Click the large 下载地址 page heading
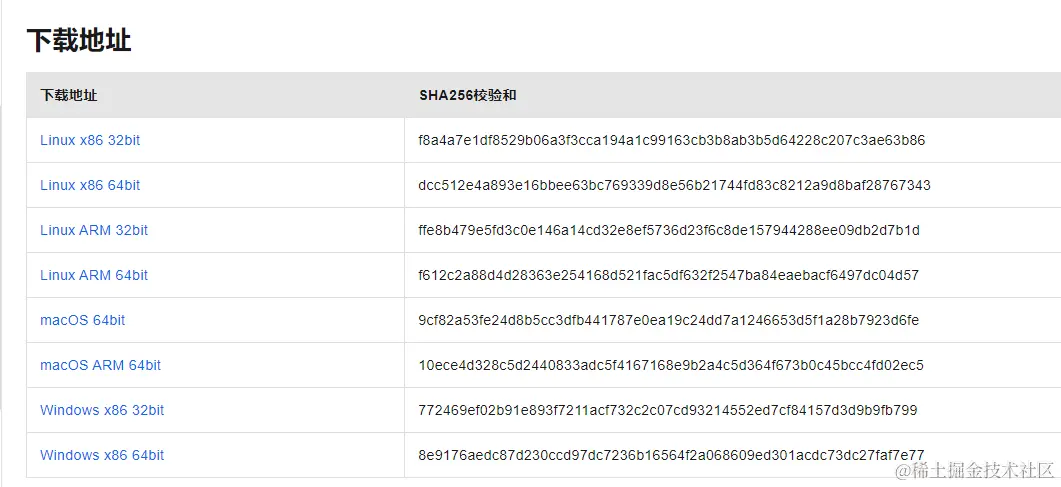Image resolution: width=1061 pixels, height=487 pixels. pyautogui.click(x=79, y=40)
